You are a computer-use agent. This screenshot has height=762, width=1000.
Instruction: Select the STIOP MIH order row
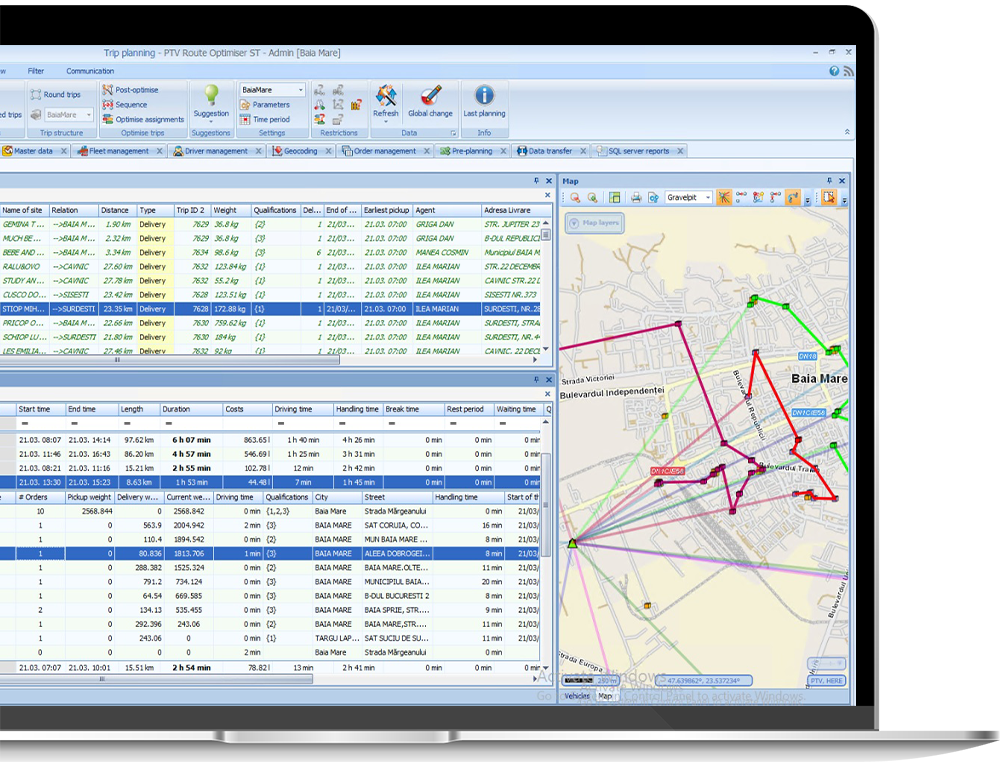coord(270,309)
